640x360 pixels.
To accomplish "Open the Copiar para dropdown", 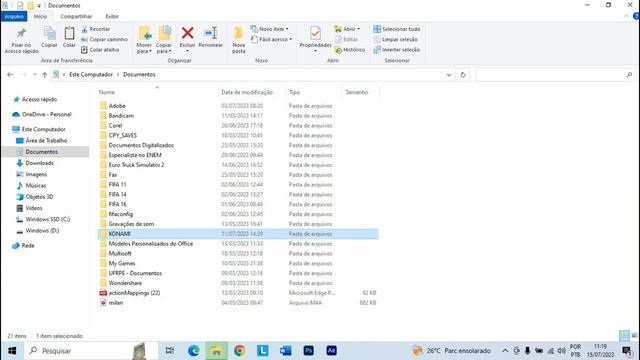I will click(164, 40).
